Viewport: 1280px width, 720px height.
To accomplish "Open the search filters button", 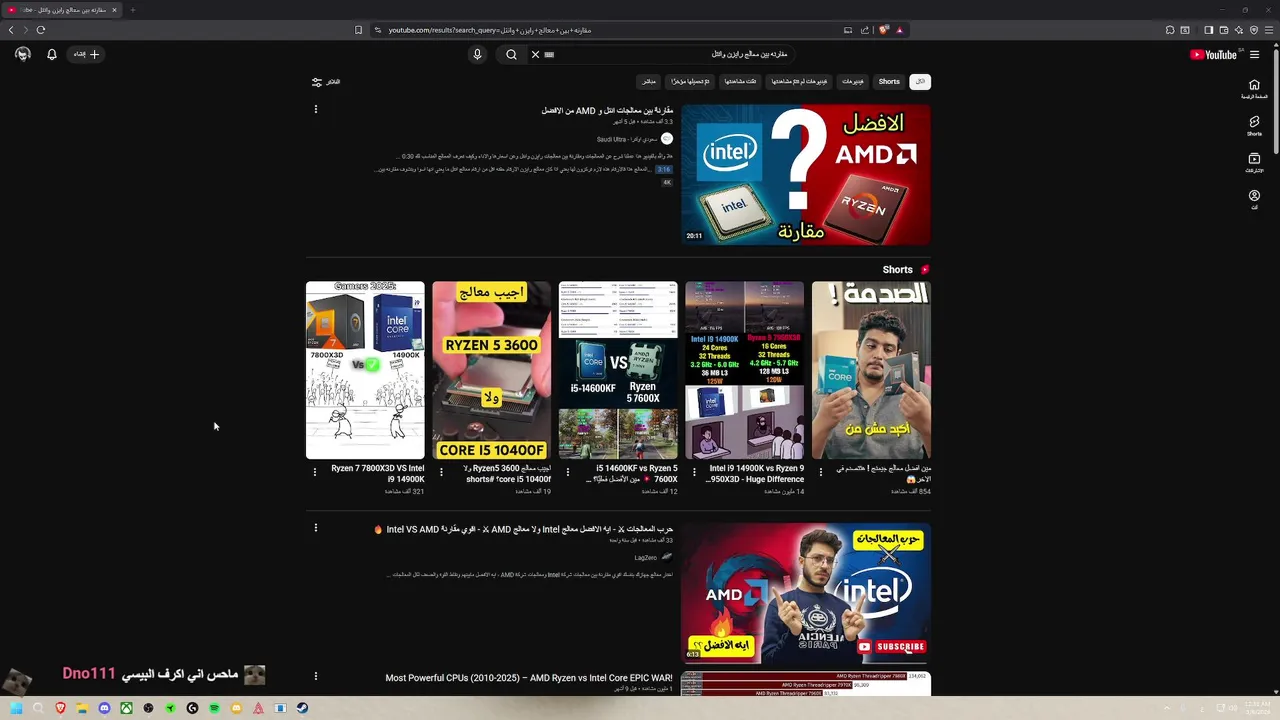I will click(x=326, y=82).
